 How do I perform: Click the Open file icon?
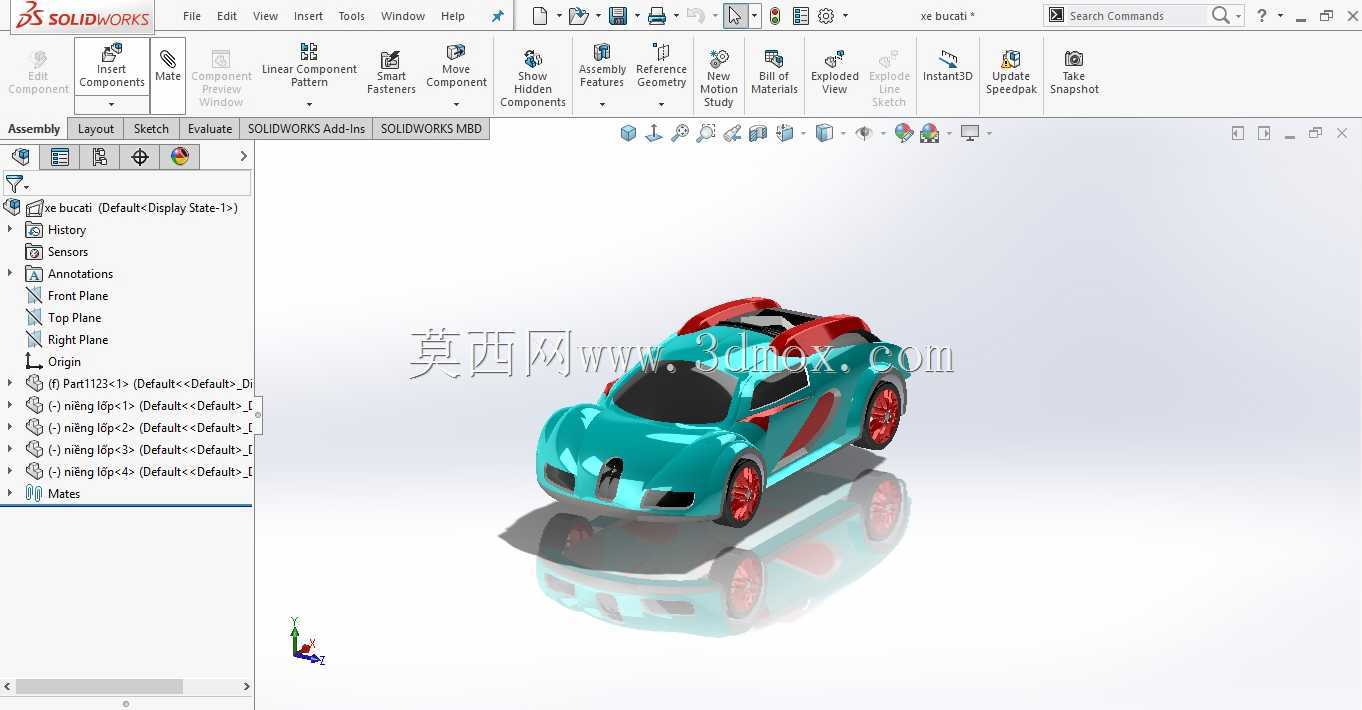pyautogui.click(x=578, y=16)
